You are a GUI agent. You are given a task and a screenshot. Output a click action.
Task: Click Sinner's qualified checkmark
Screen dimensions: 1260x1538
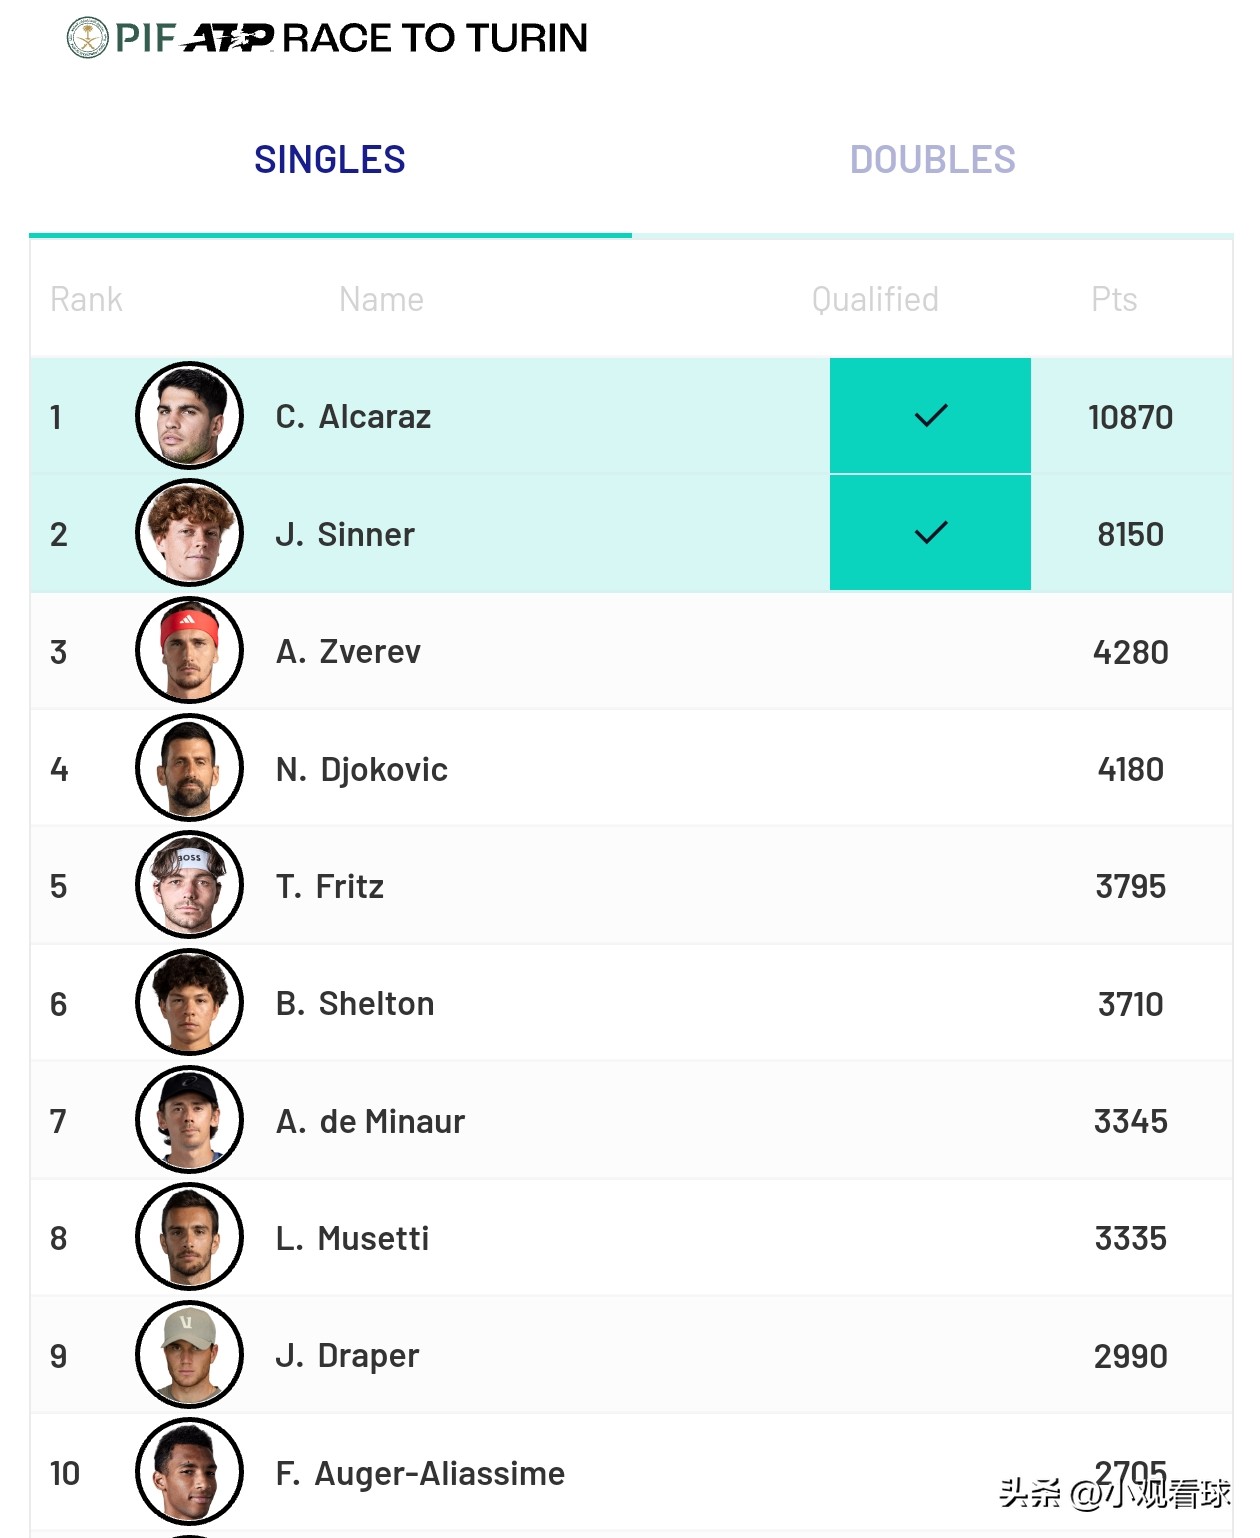(x=930, y=533)
